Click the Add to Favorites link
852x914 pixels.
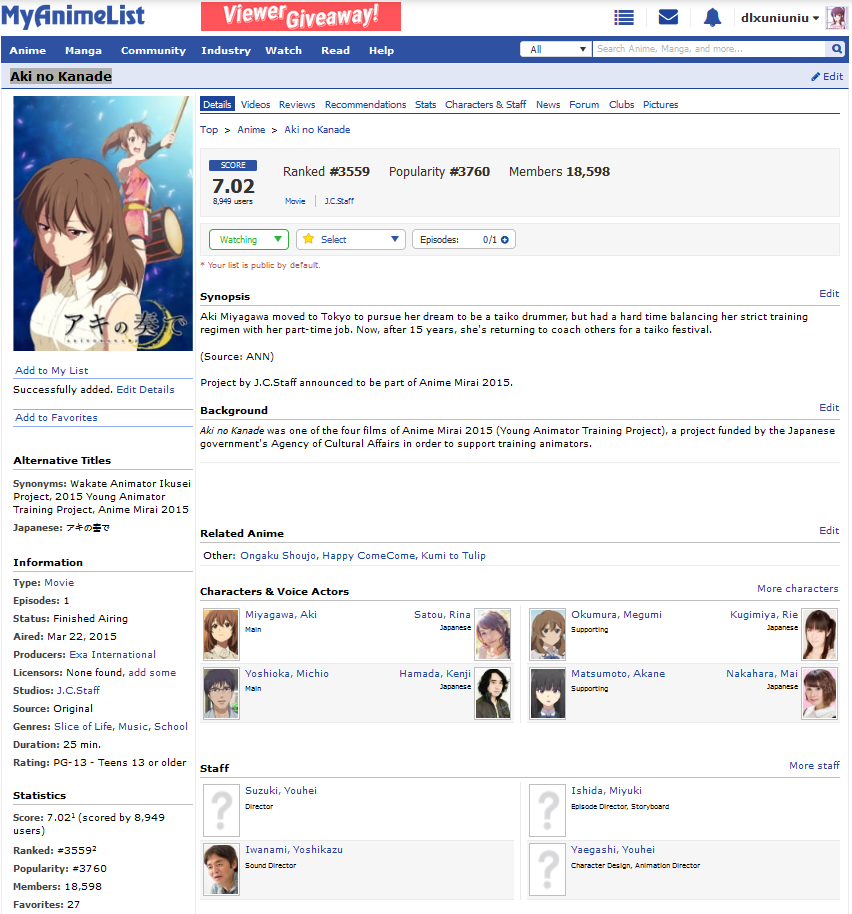click(56, 418)
